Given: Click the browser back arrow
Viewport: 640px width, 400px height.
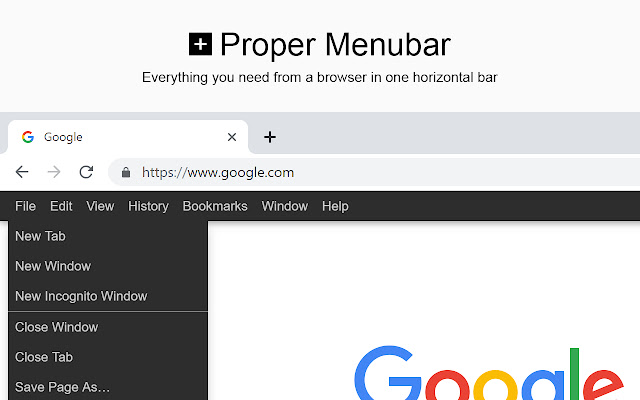Looking at the screenshot, I should point(22,172).
